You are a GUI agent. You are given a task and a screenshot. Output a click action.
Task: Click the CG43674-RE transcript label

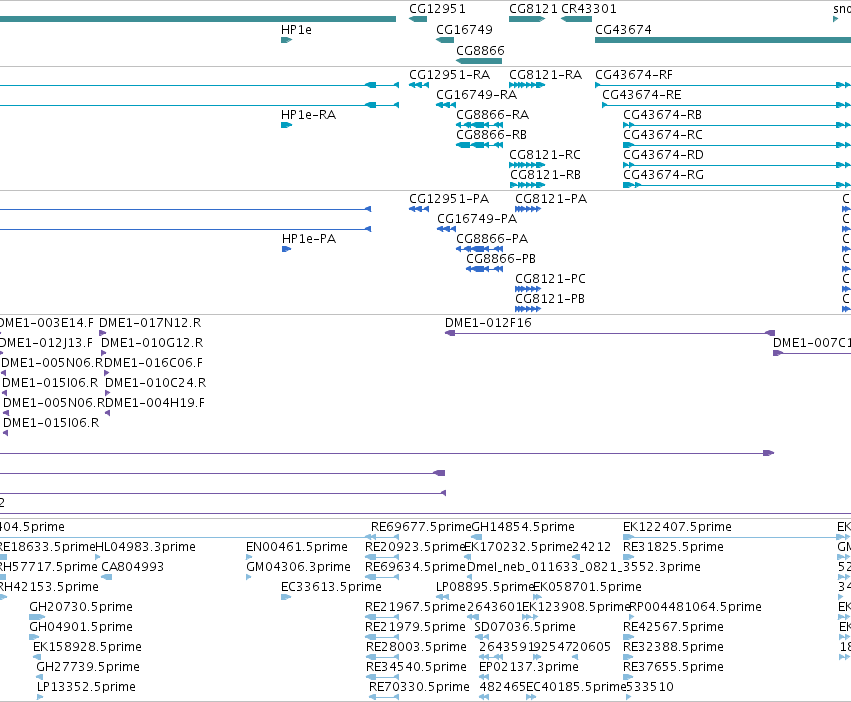click(x=642, y=95)
